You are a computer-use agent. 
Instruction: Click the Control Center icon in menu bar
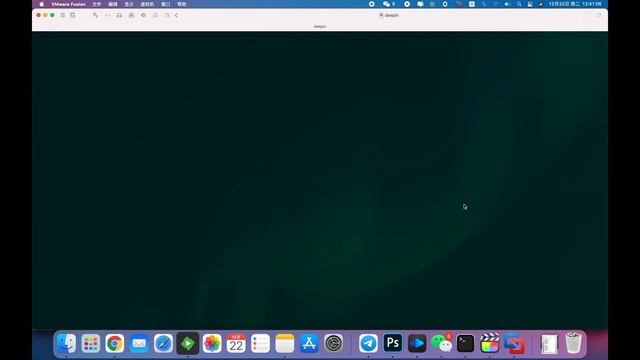530,4
